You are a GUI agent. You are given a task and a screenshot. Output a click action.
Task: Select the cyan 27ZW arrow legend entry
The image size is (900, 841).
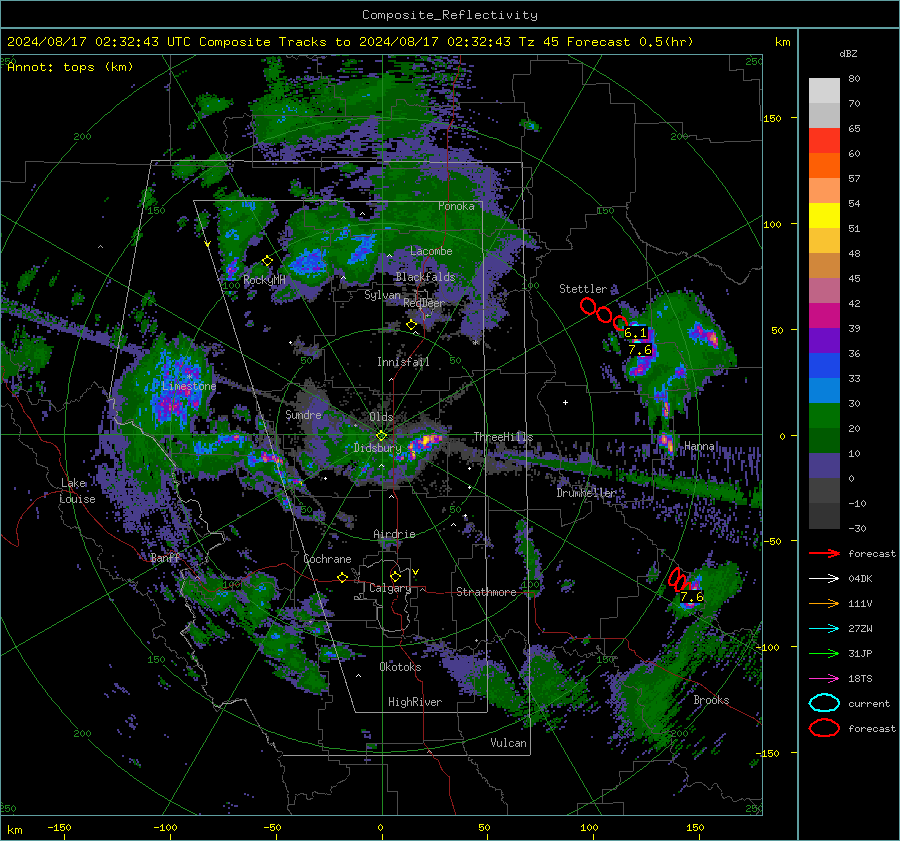coord(824,629)
